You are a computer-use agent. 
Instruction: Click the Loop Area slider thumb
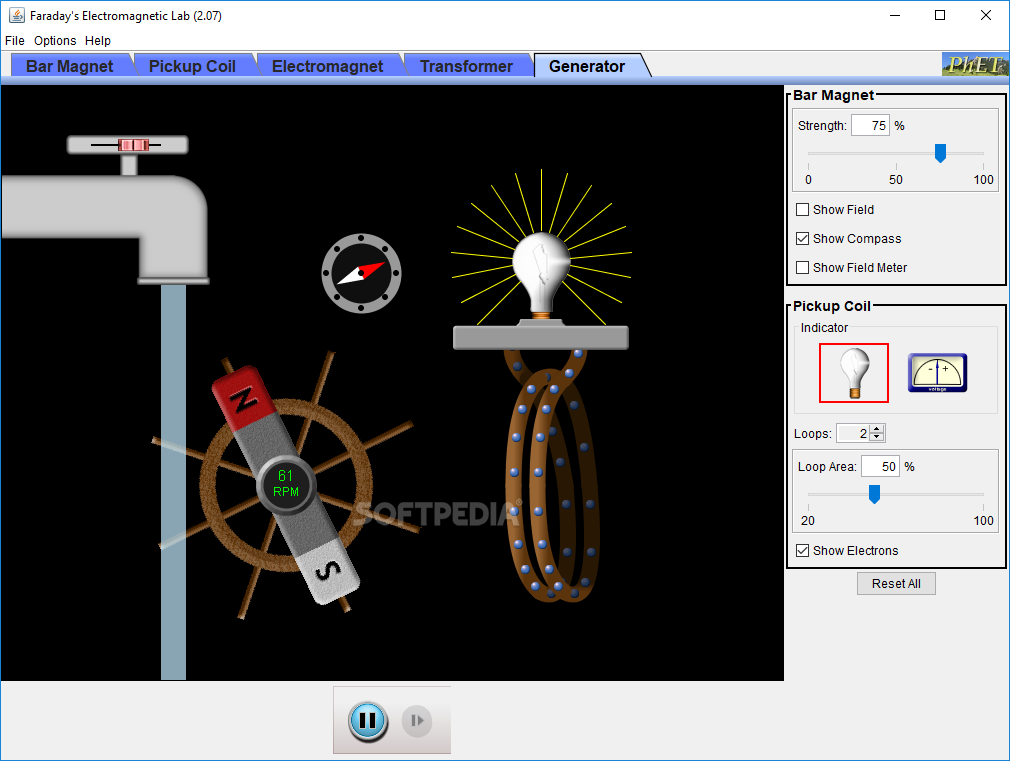pos(874,494)
